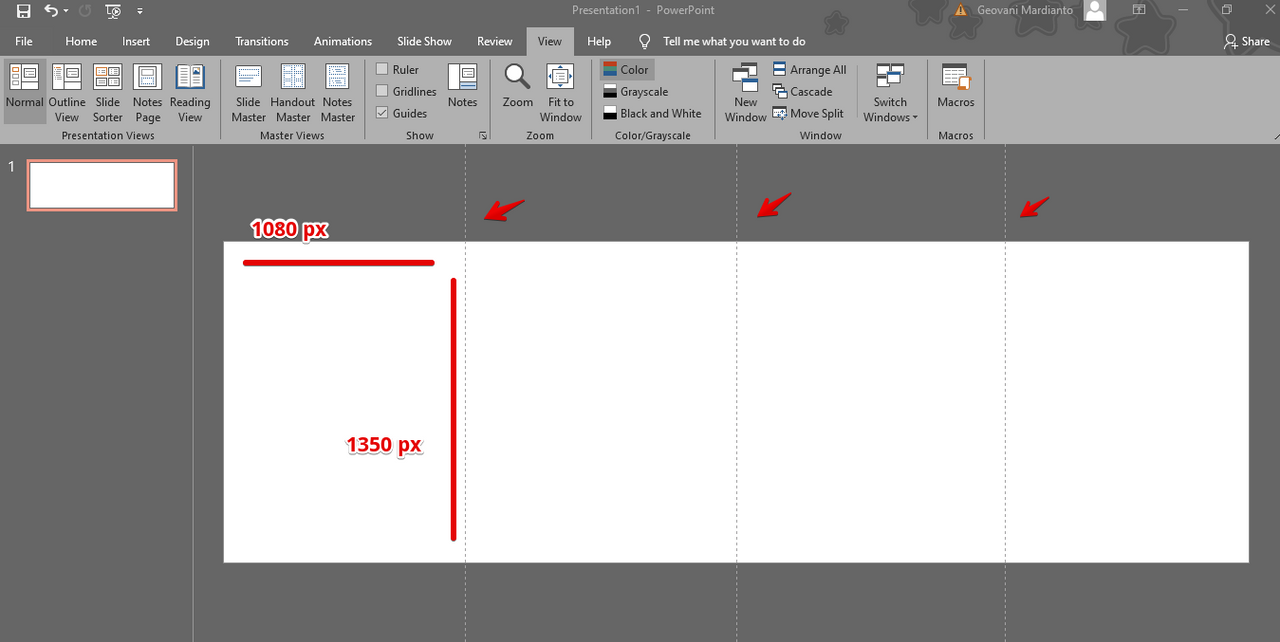Expand Switch Windows dropdown
Screen dimensions: 1280x642
pos(890,91)
